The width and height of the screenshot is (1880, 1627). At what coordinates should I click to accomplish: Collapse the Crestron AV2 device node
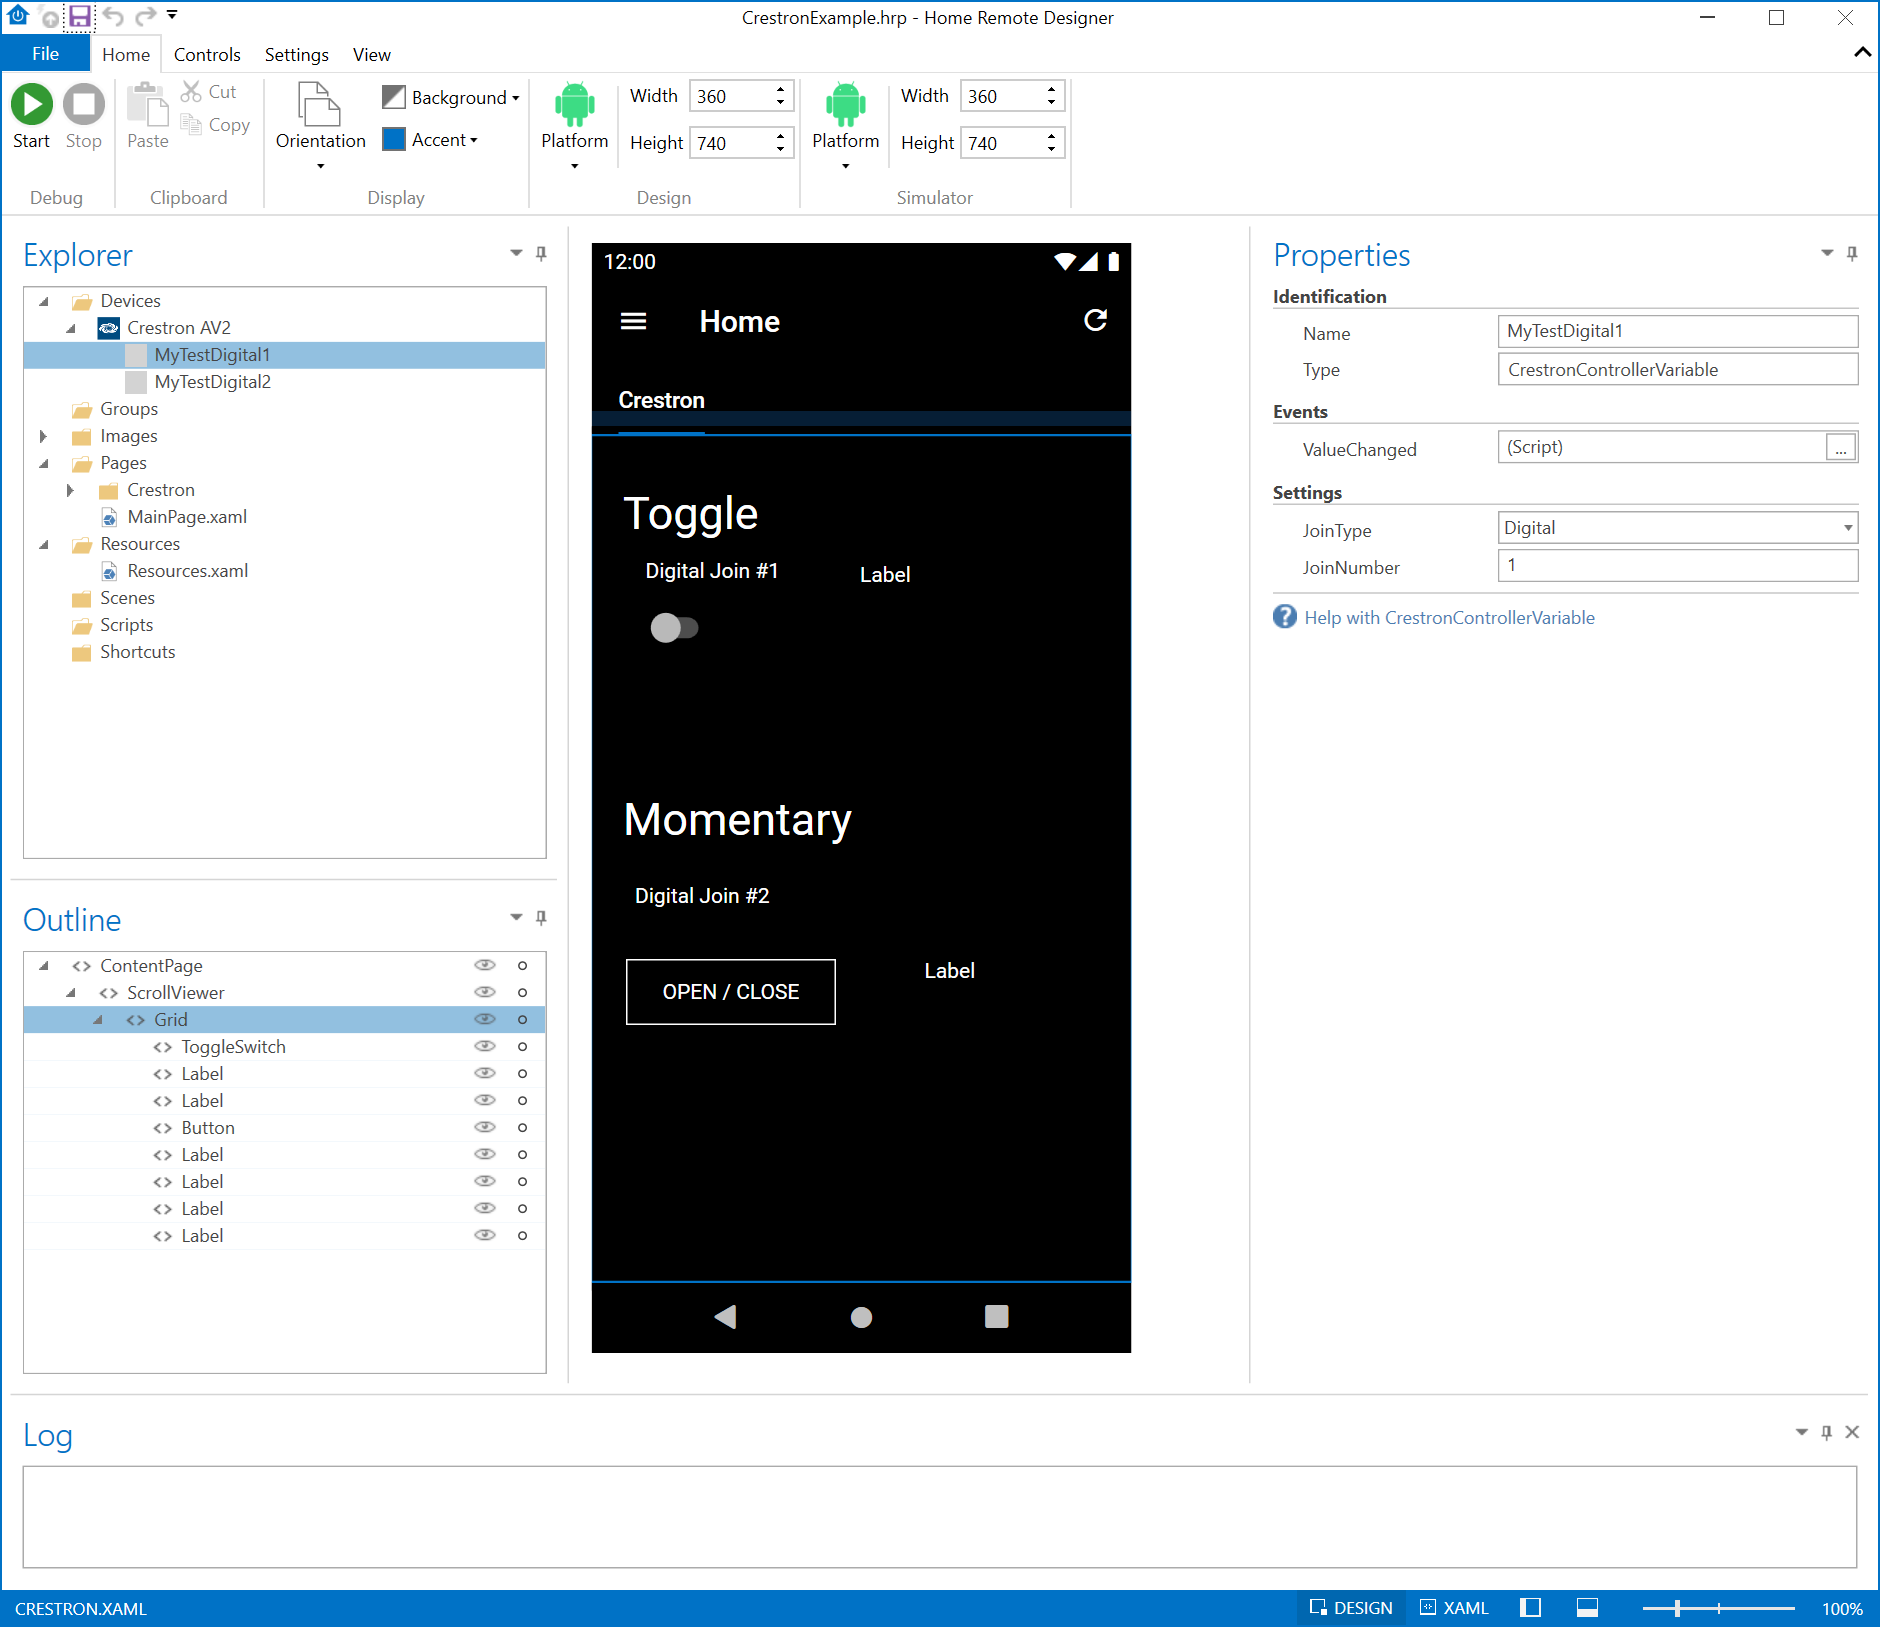coord(71,328)
